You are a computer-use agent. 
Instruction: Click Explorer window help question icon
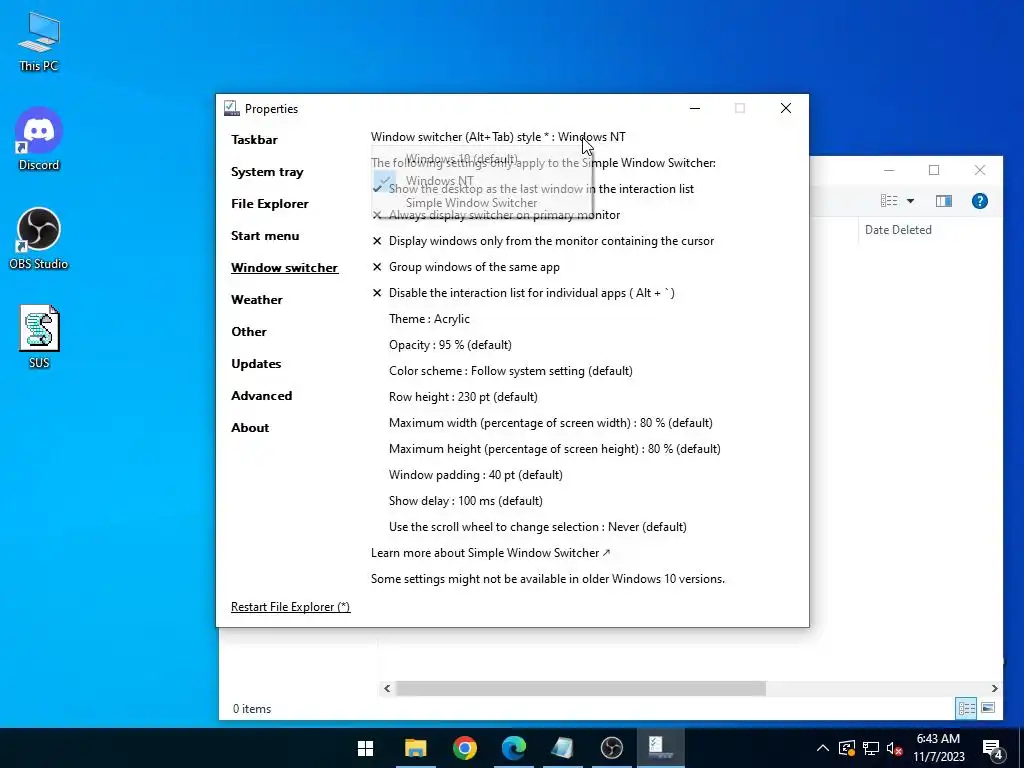click(980, 201)
